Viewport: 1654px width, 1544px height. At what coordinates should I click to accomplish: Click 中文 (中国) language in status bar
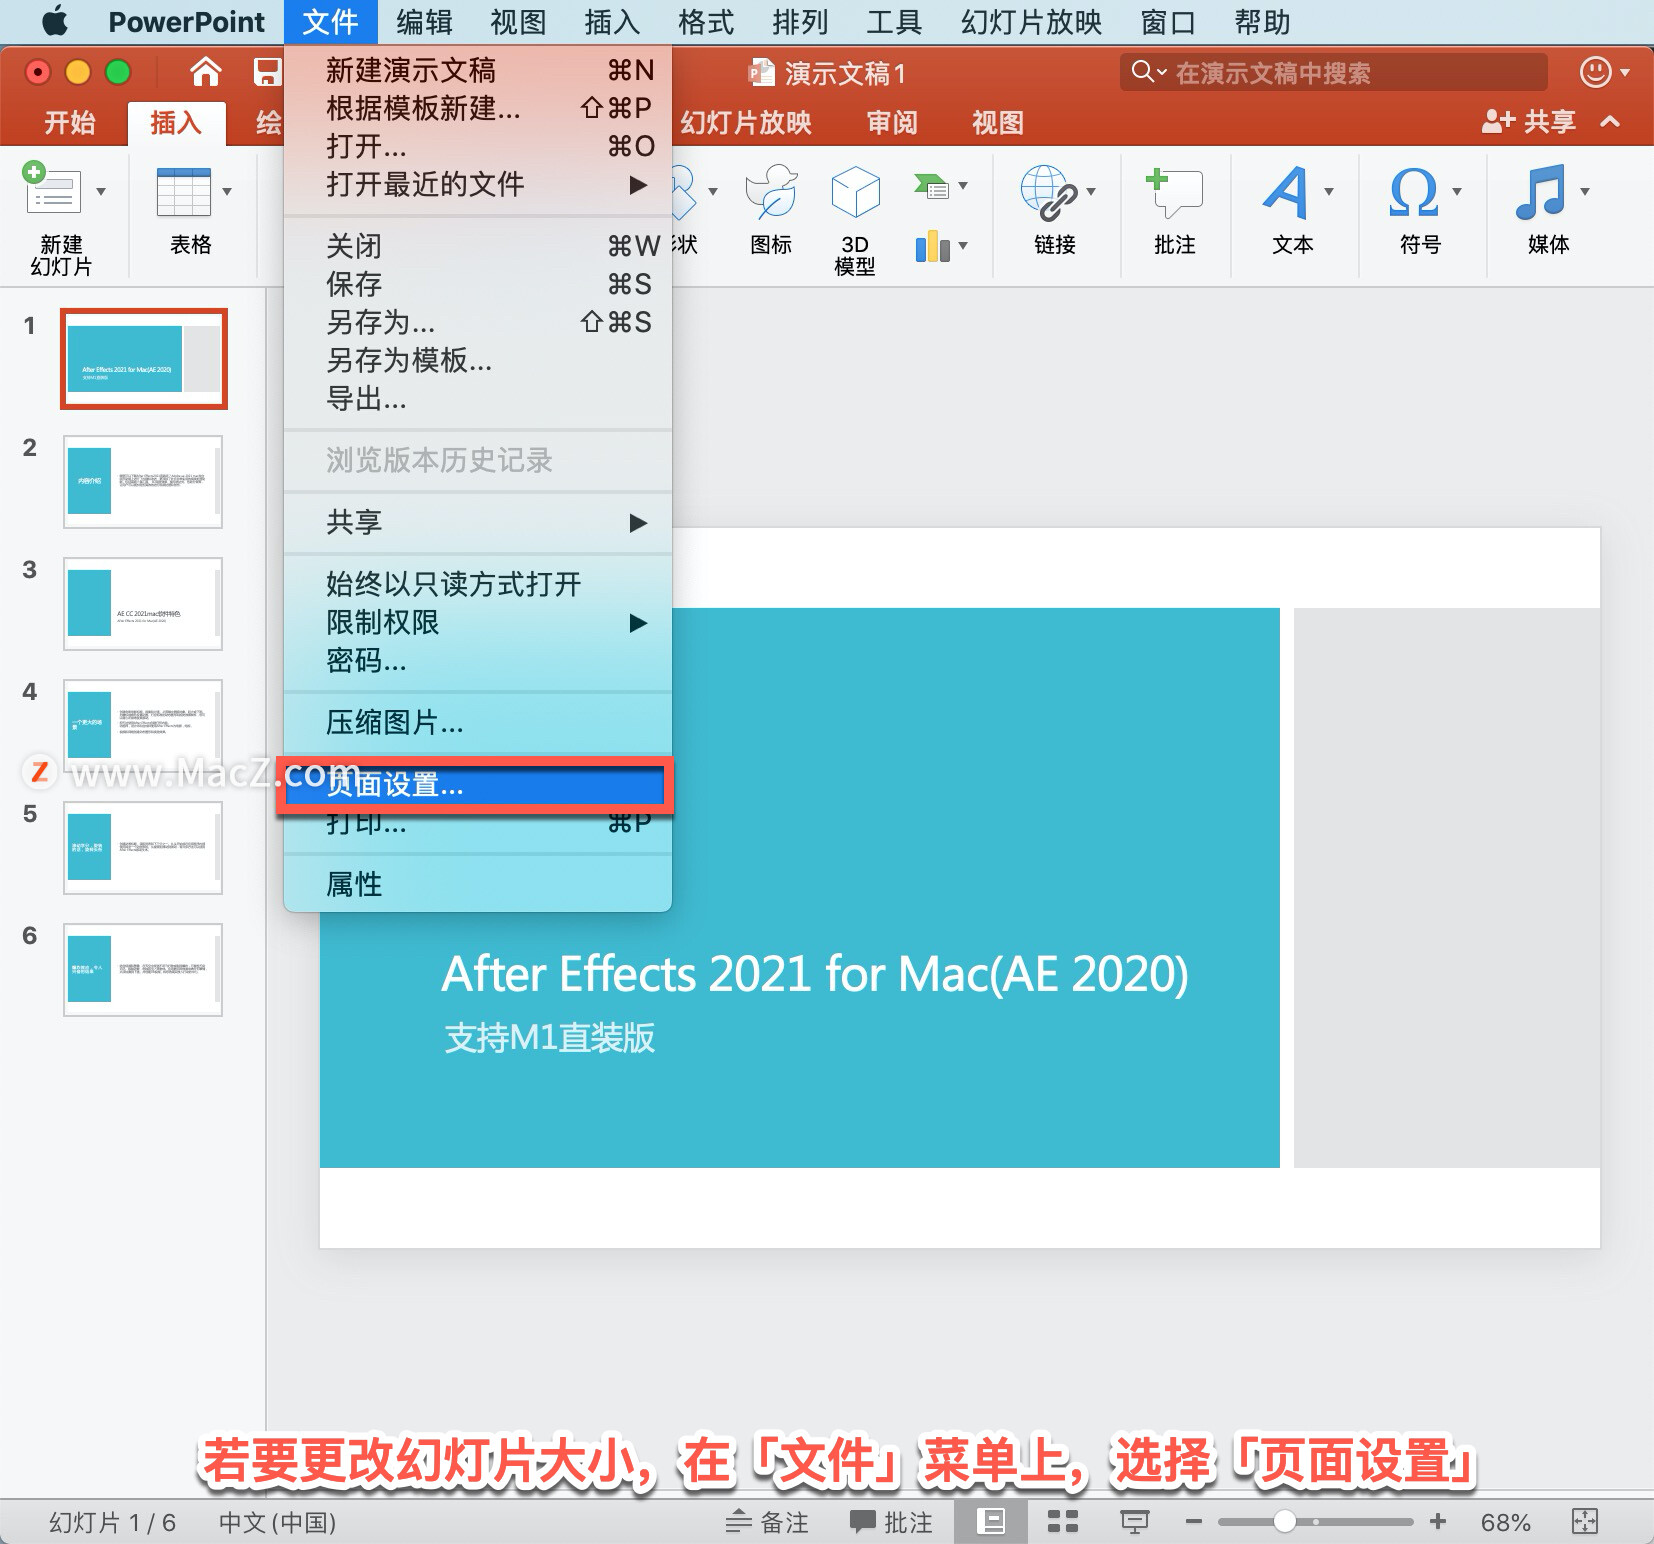(x=277, y=1522)
